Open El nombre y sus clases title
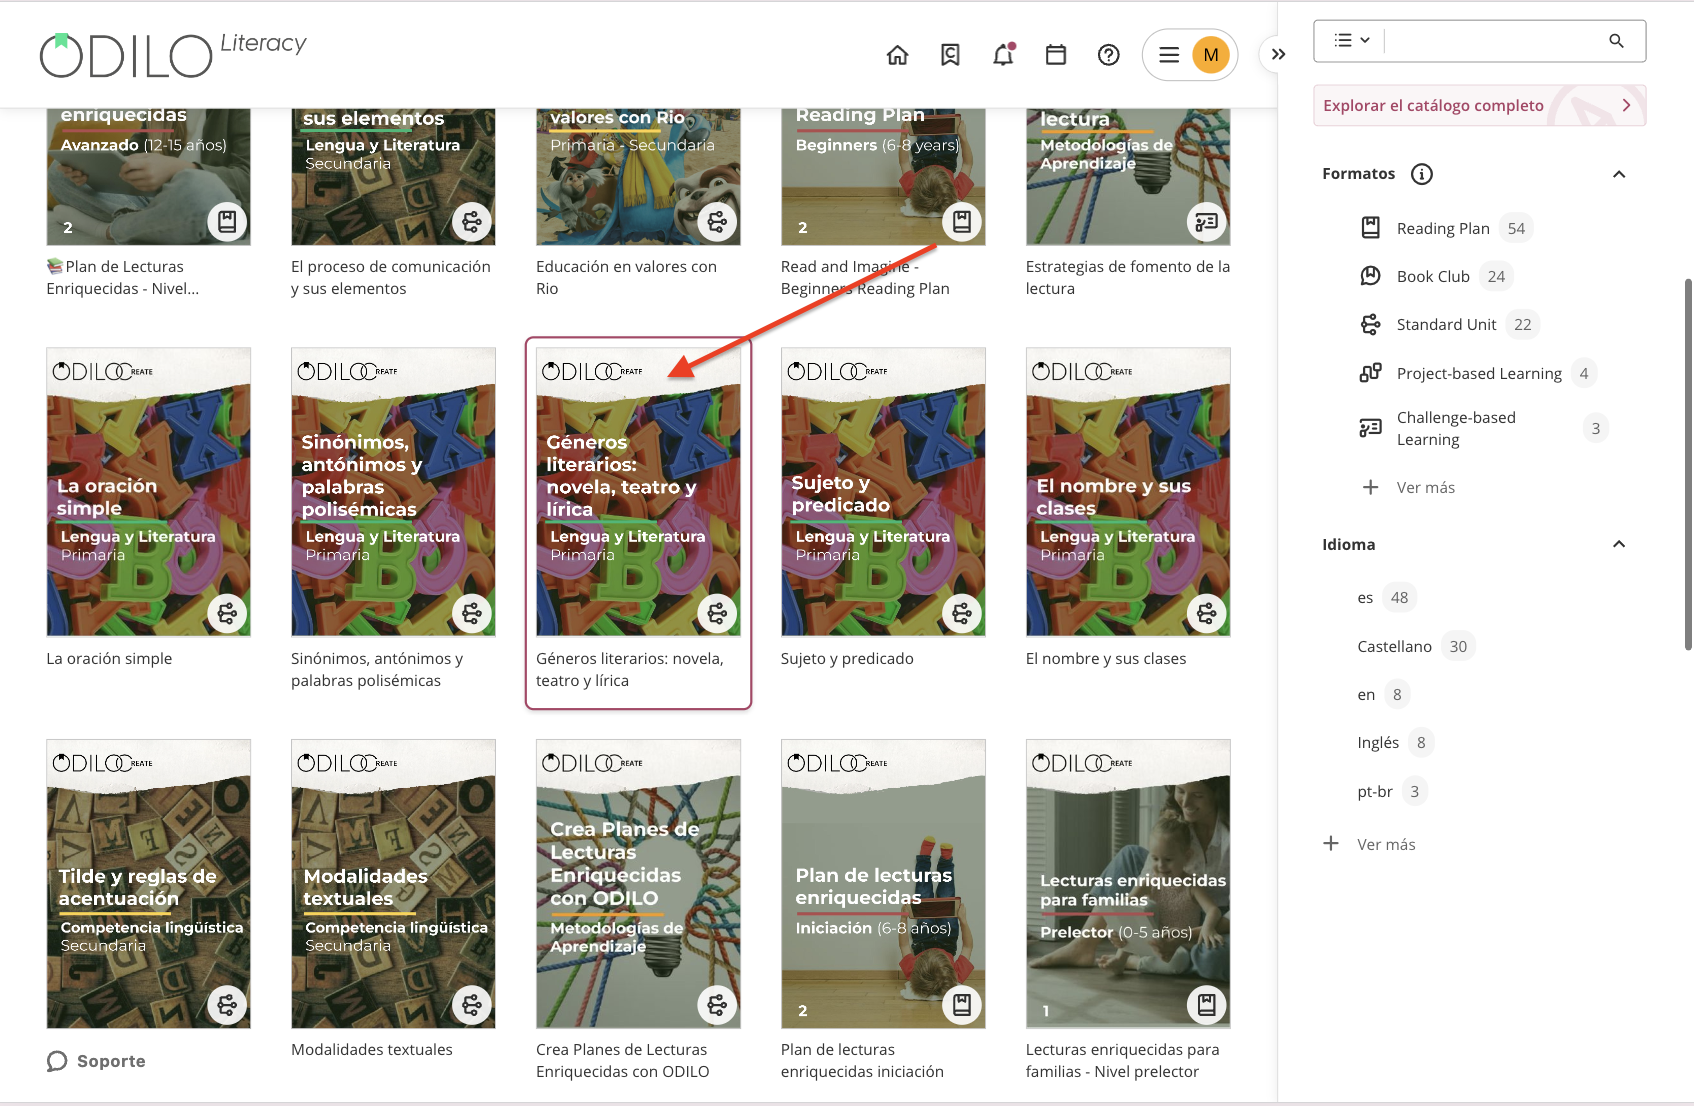Viewport: 1694px width, 1106px height. tap(1106, 658)
